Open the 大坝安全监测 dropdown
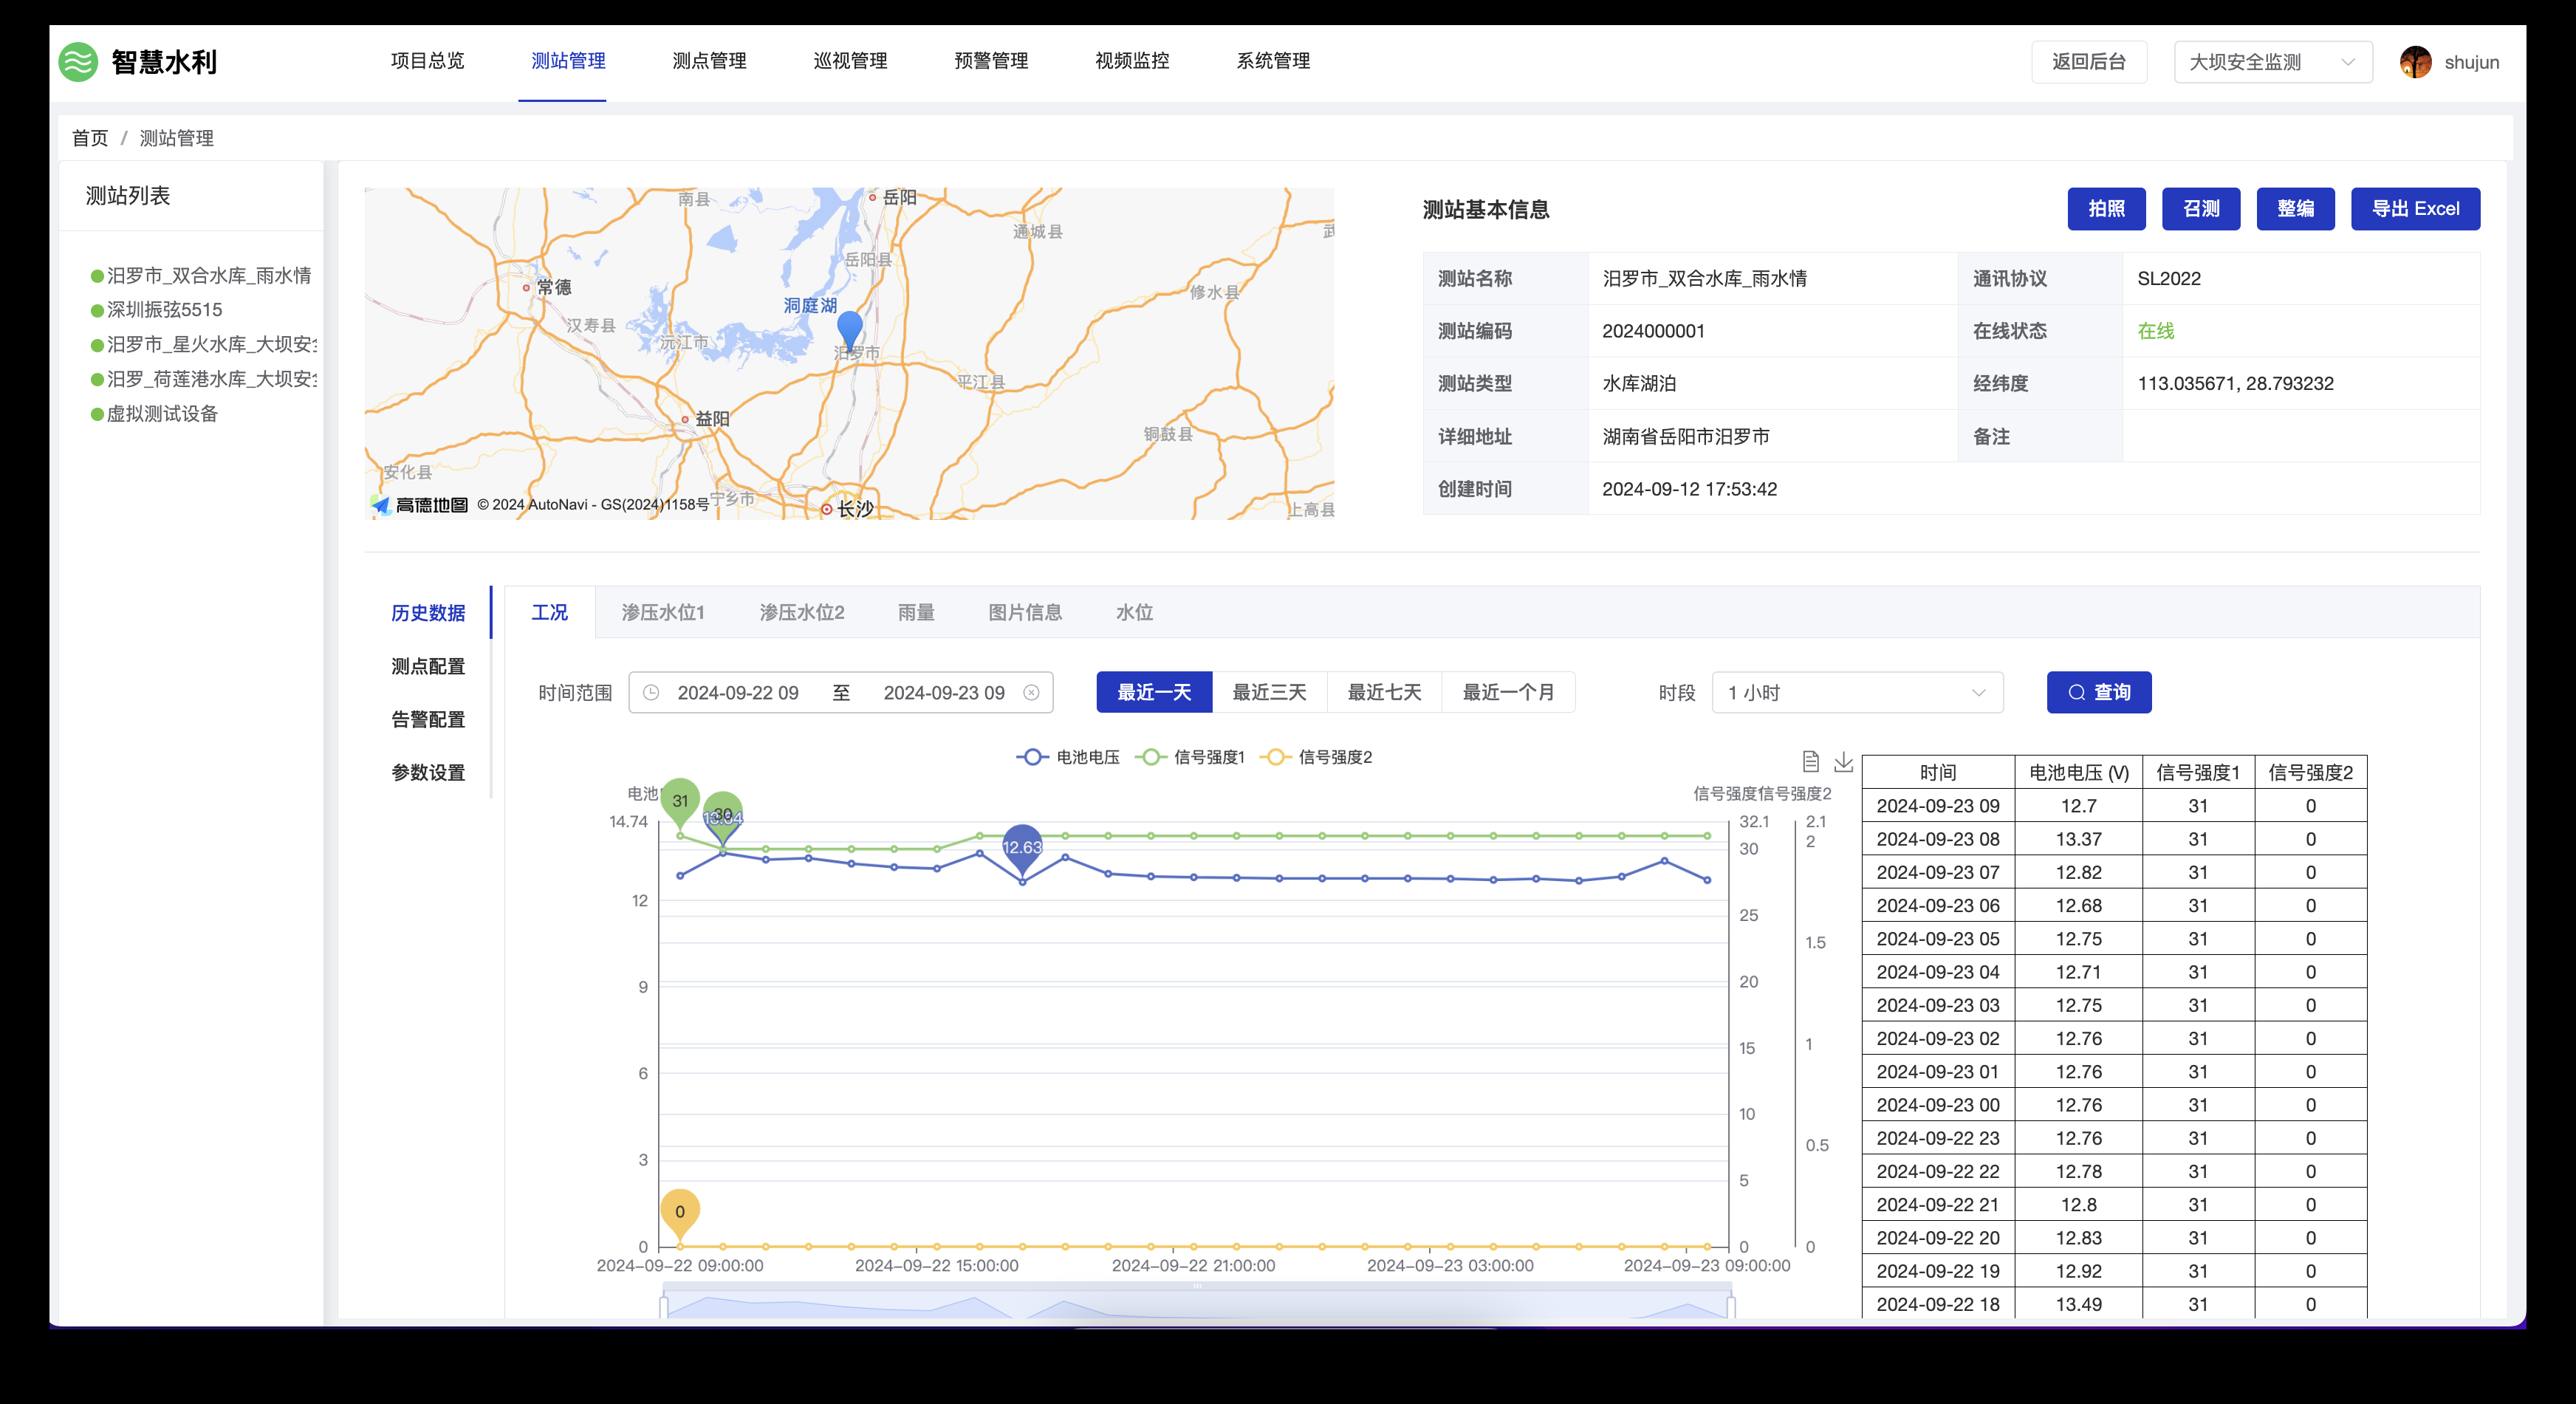The image size is (2576, 1404). point(2272,62)
